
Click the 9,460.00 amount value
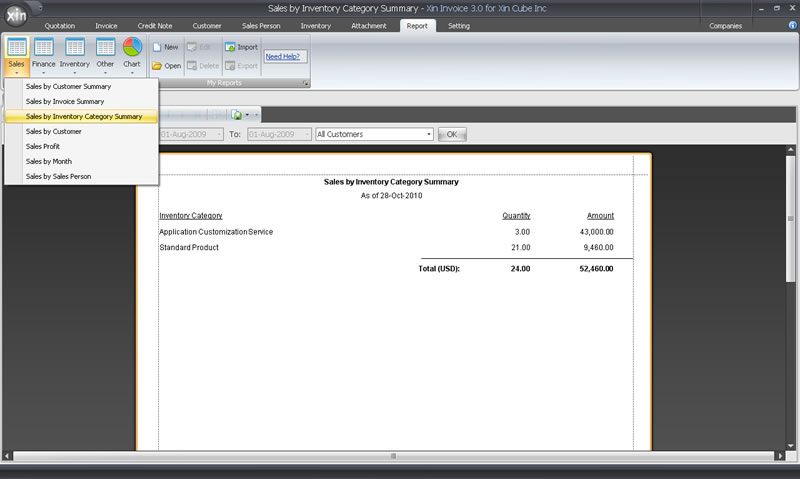coord(598,247)
